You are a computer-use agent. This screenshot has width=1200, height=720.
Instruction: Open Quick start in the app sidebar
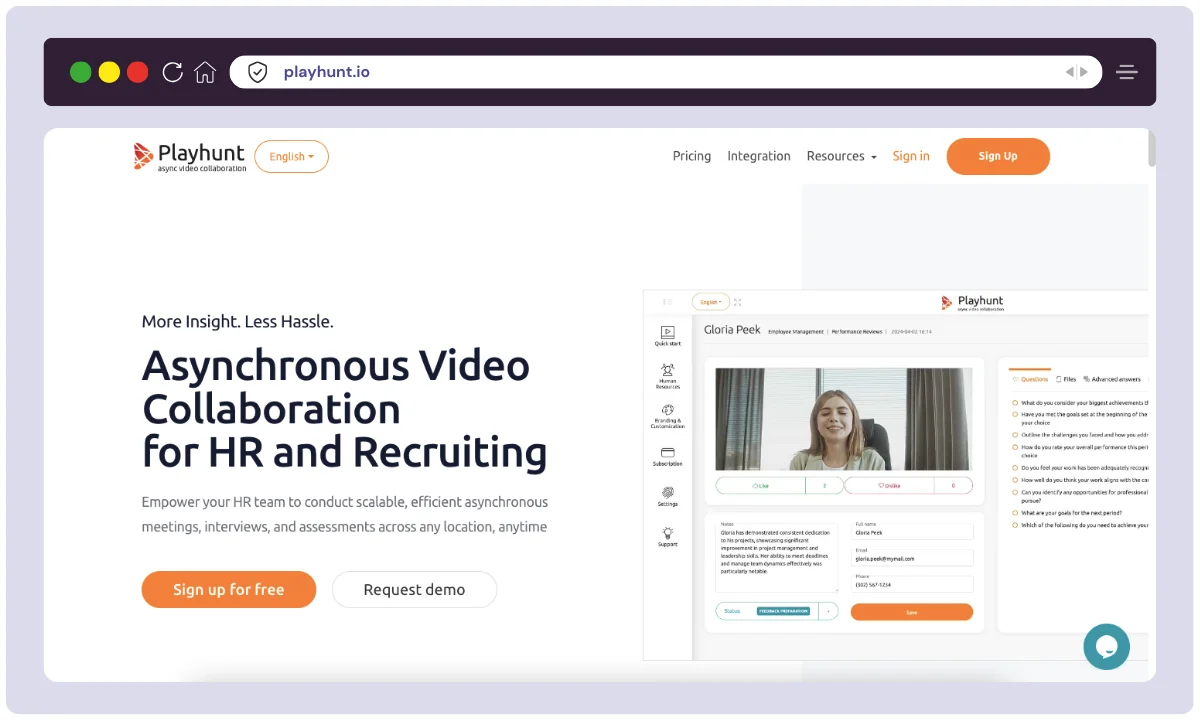tap(667, 336)
